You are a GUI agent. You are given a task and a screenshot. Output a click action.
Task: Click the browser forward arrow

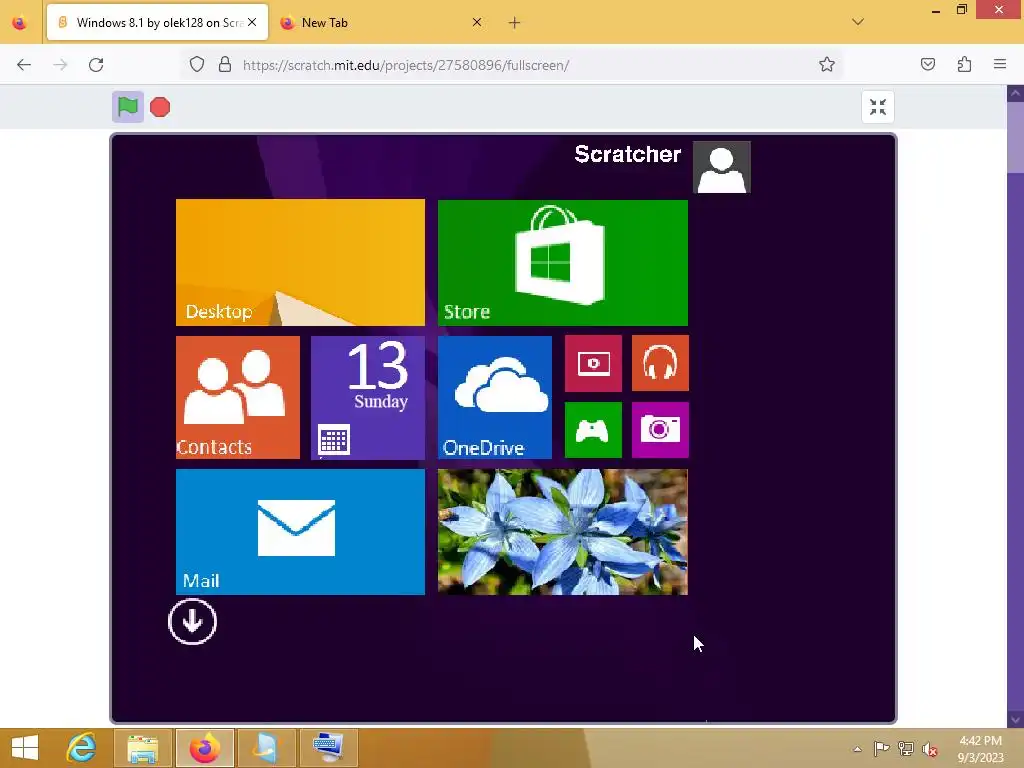(60, 65)
